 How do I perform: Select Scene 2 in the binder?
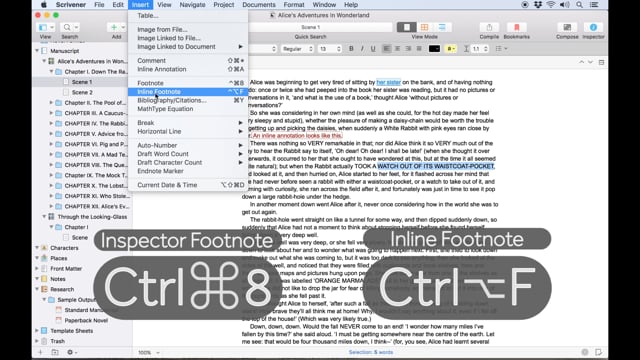tap(82, 92)
